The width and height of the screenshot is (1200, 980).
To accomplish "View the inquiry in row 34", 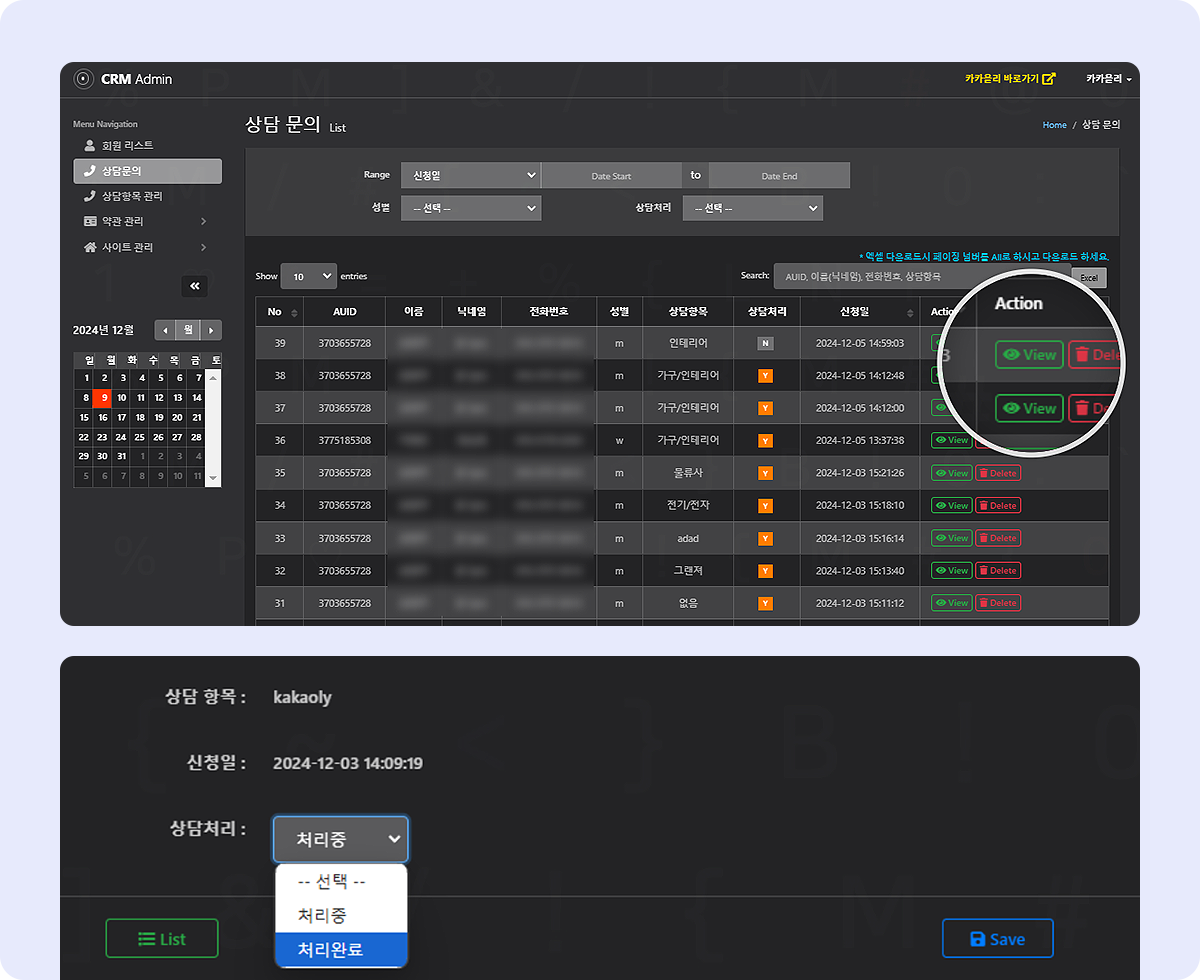I will [x=952, y=505].
